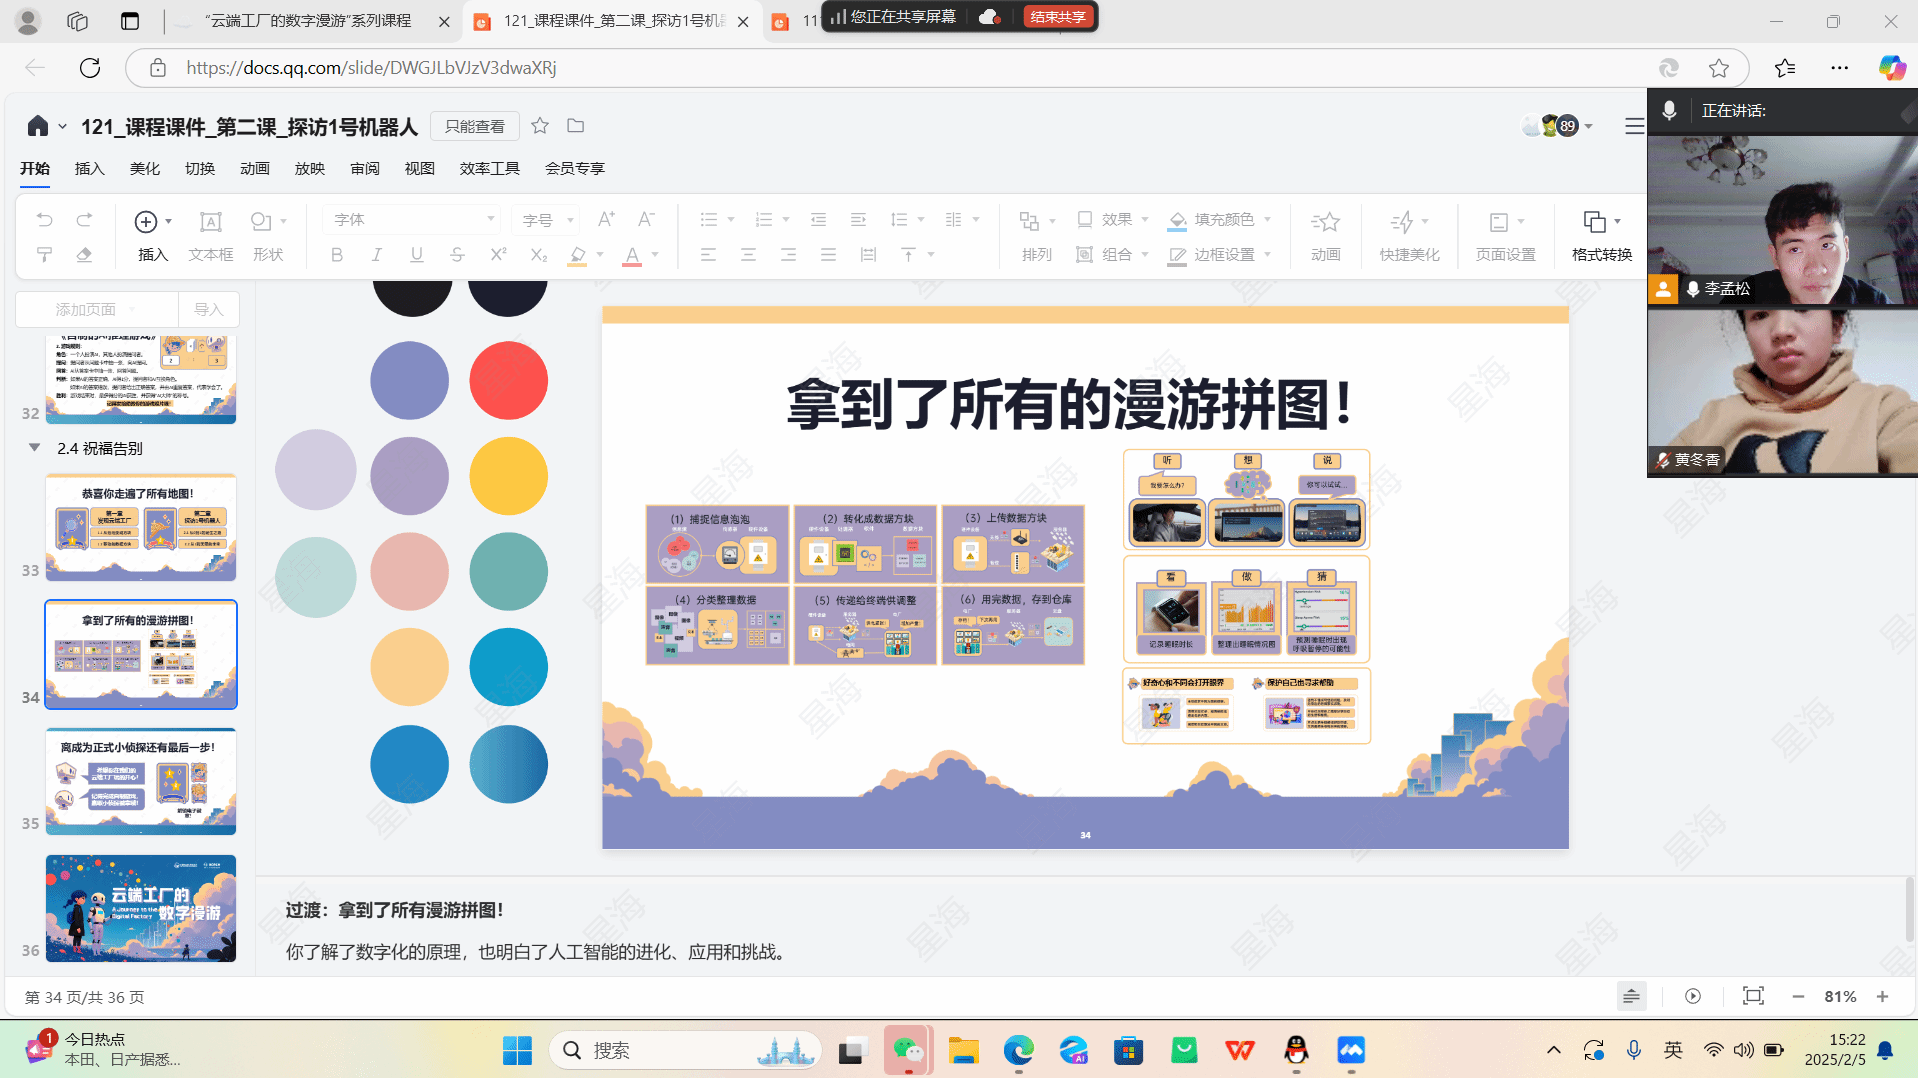
Task: Select slide 35 thumbnail
Action: tap(141, 781)
